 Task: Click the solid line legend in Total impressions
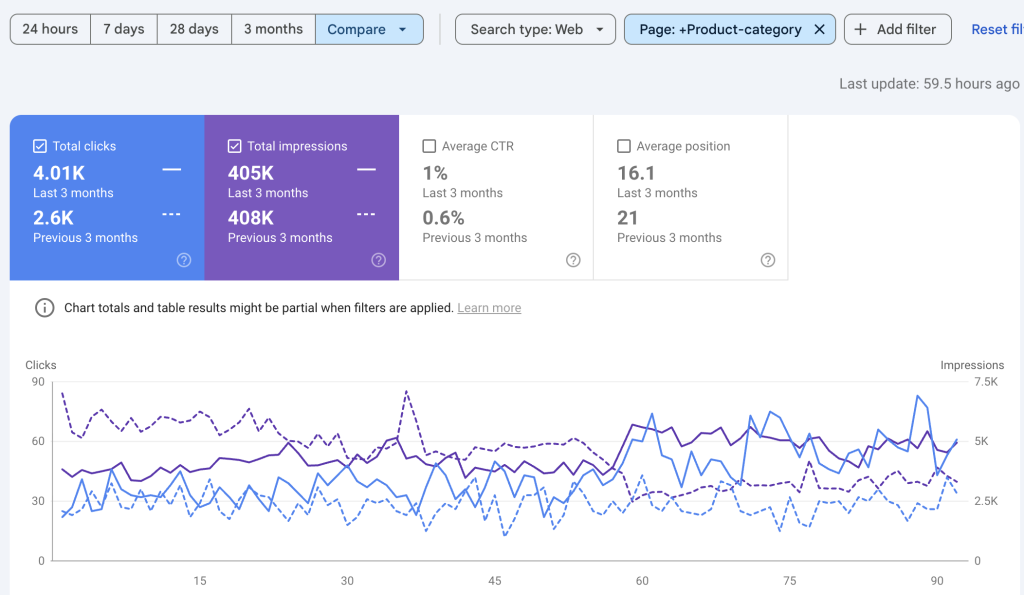[366, 170]
